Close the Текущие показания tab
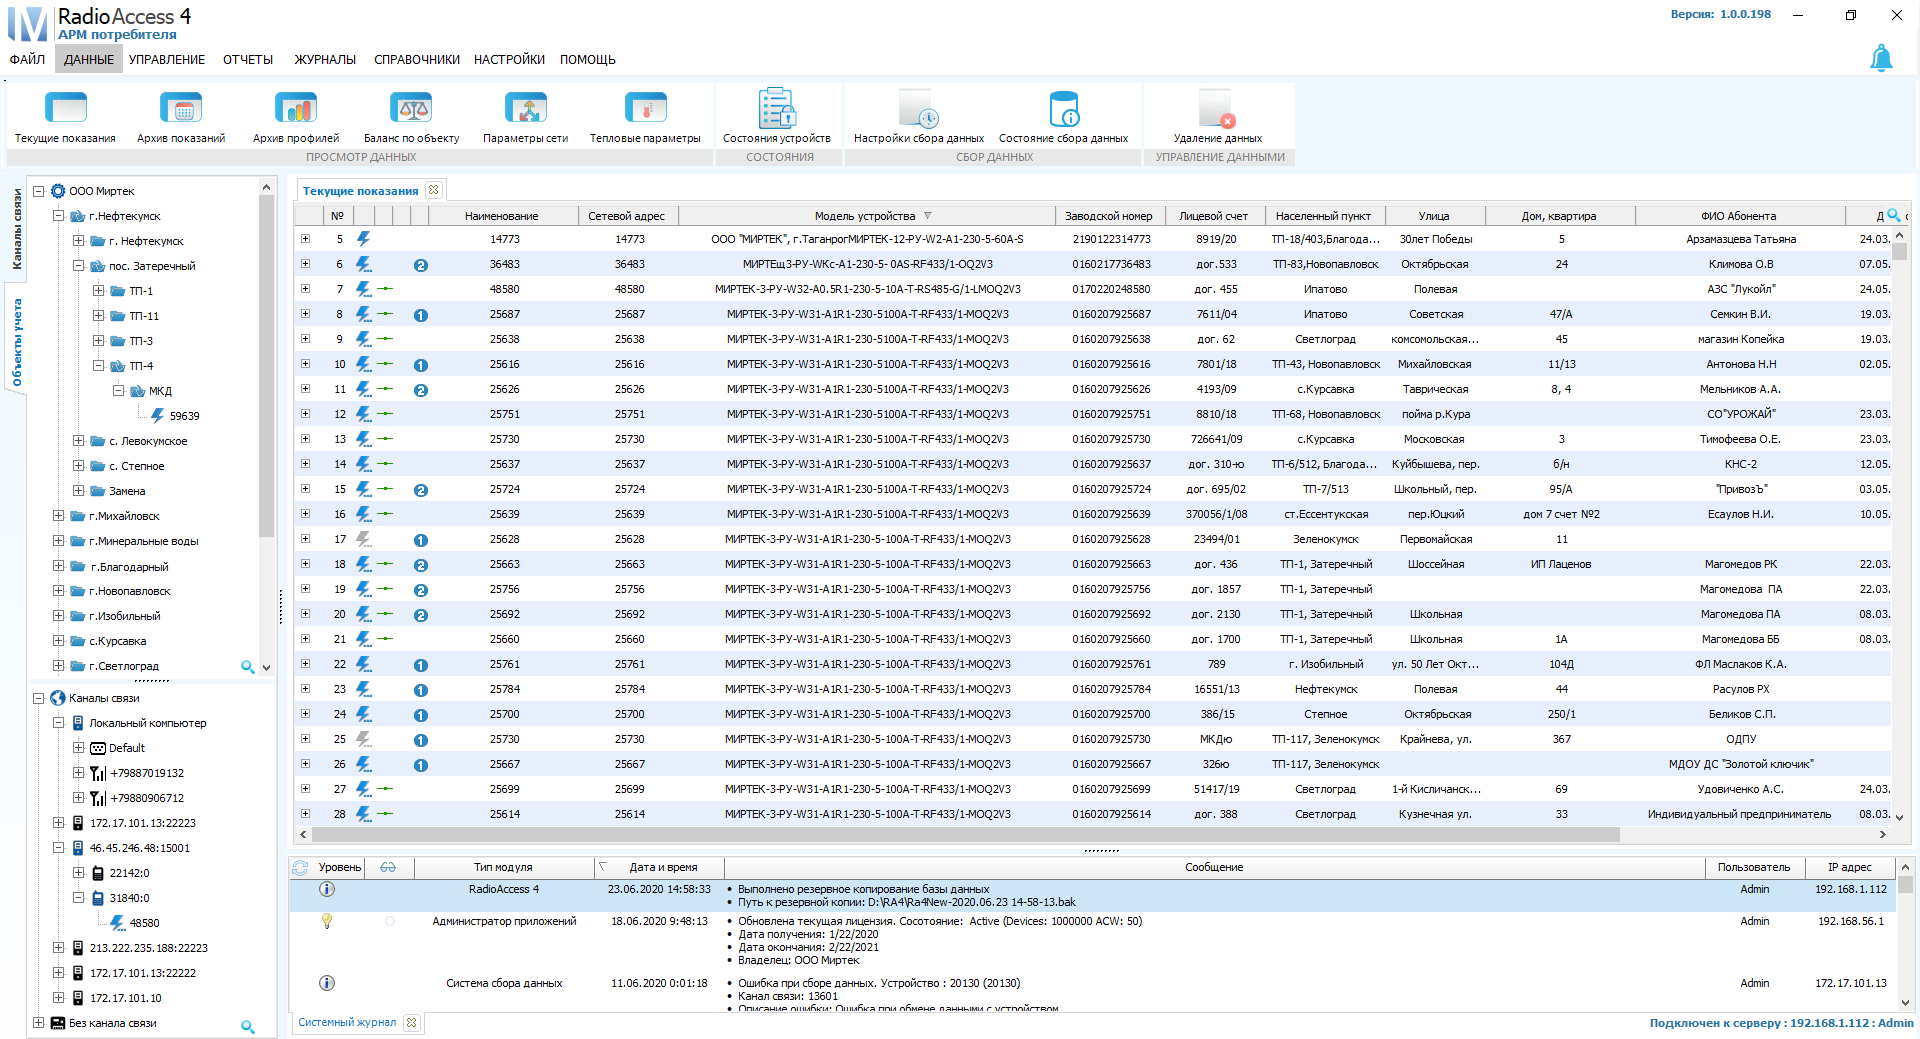 click(434, 190)
